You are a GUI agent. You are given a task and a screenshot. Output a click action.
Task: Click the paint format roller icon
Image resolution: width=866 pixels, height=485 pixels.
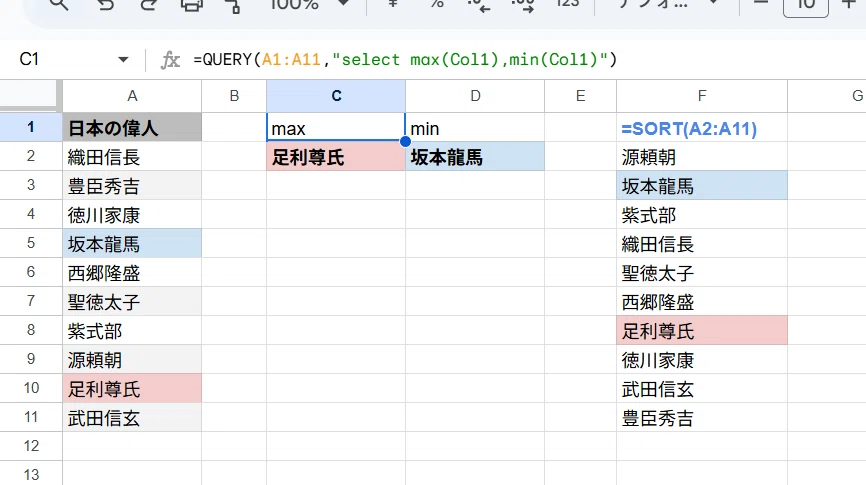pyautogui.click(x=234, y=4)
